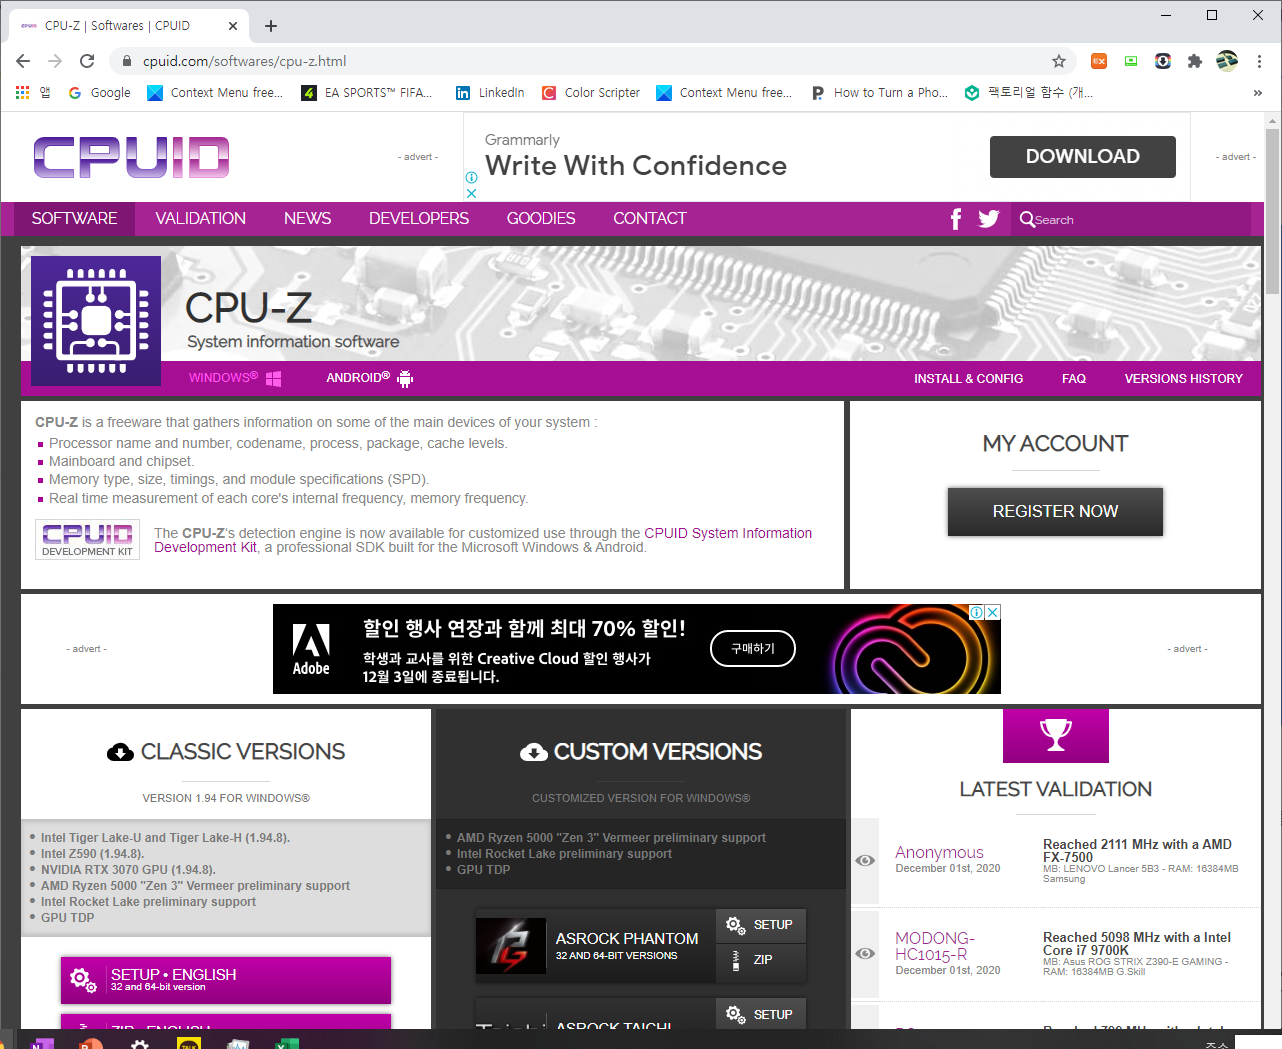Reload the page
This screenshot has height=1049, width=1282.
point(87,61)
